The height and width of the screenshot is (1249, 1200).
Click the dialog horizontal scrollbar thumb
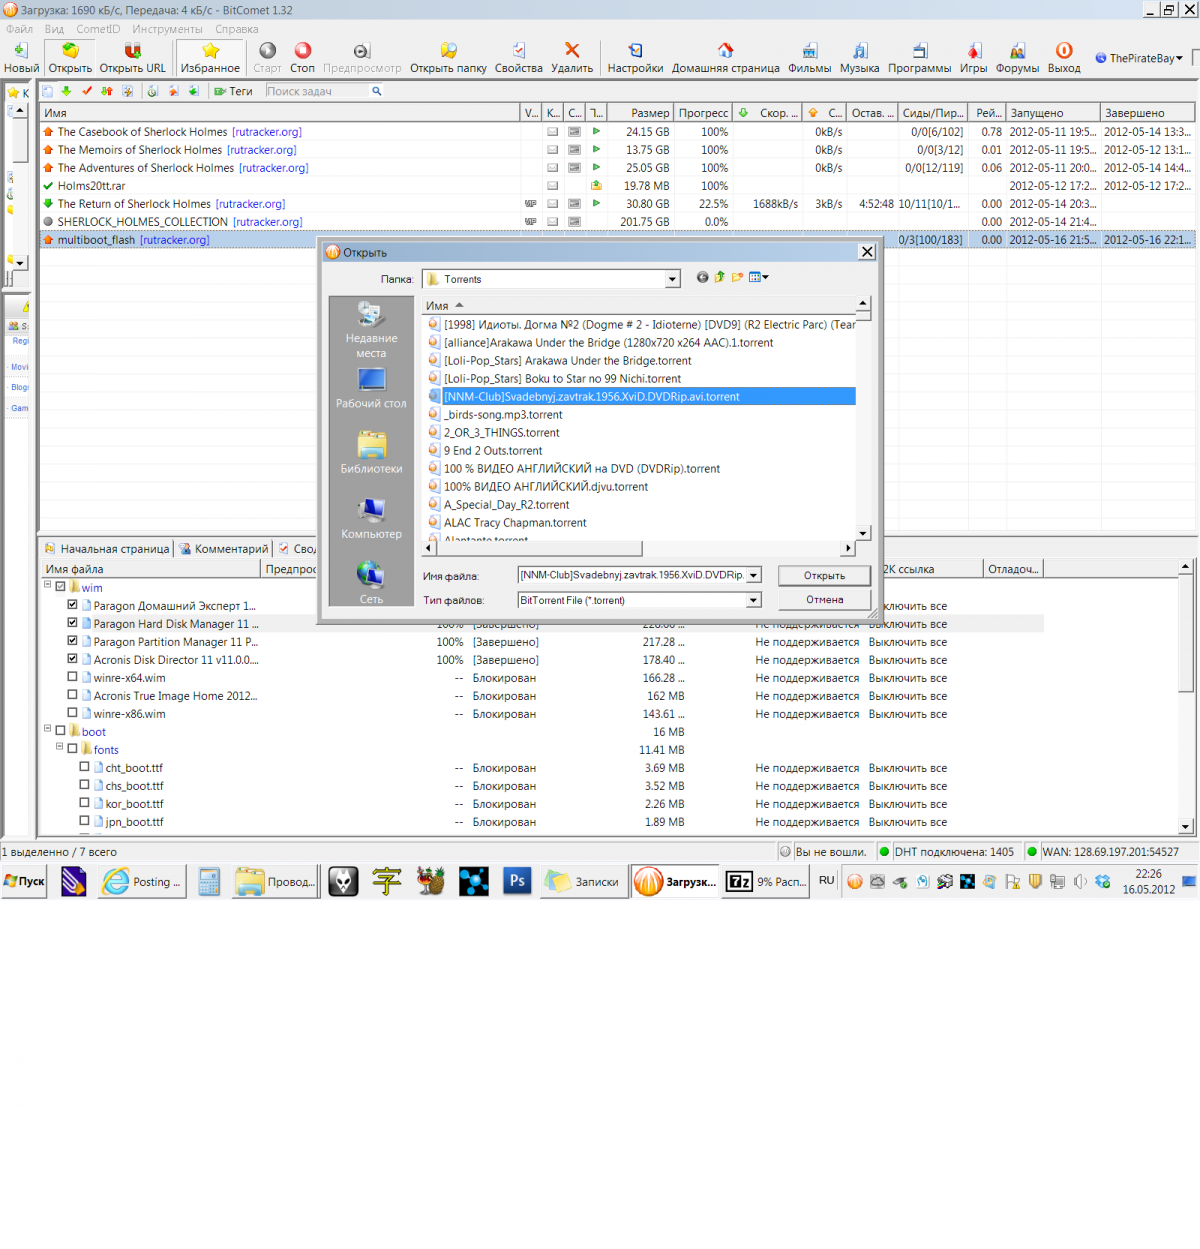click(538, 548)
